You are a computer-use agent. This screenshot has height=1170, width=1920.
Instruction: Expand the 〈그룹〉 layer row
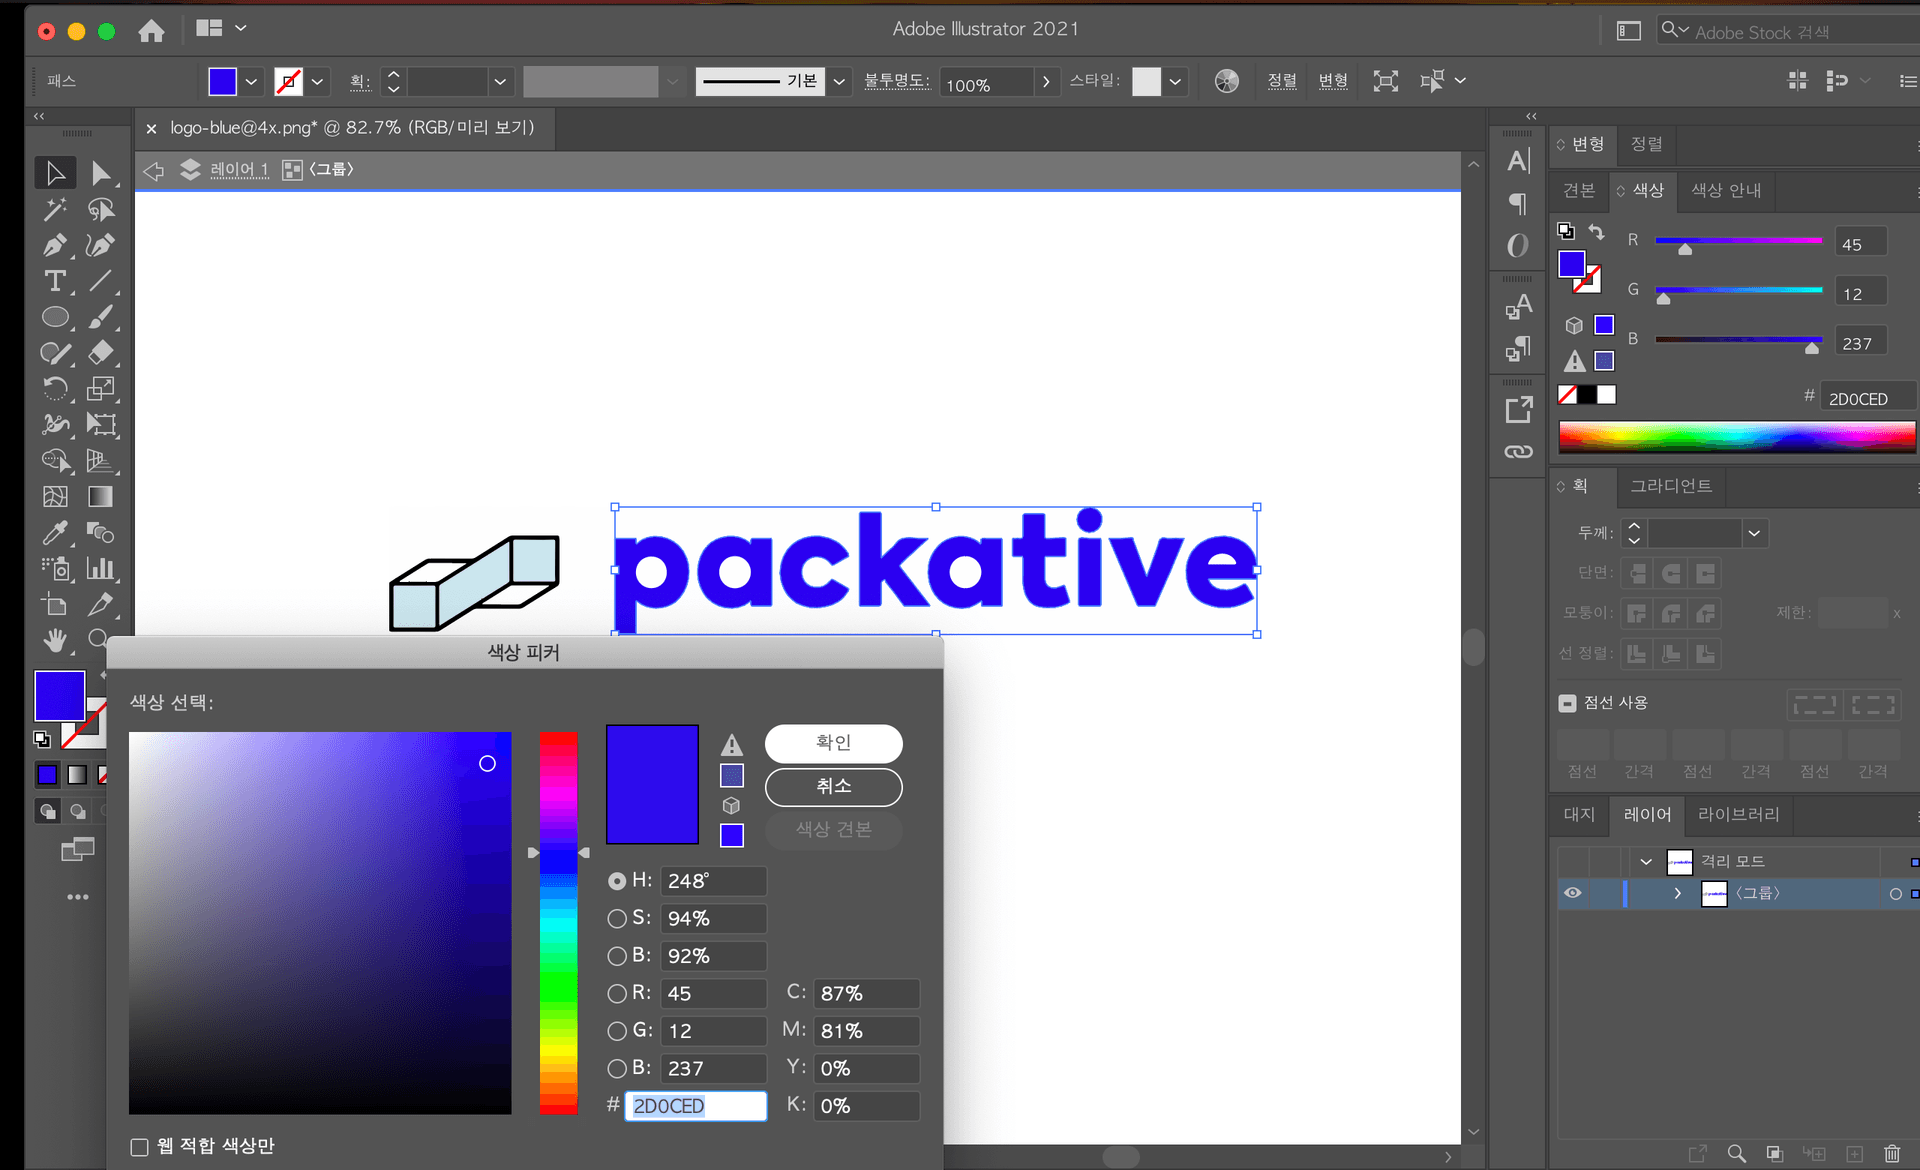click(1678, 893)
